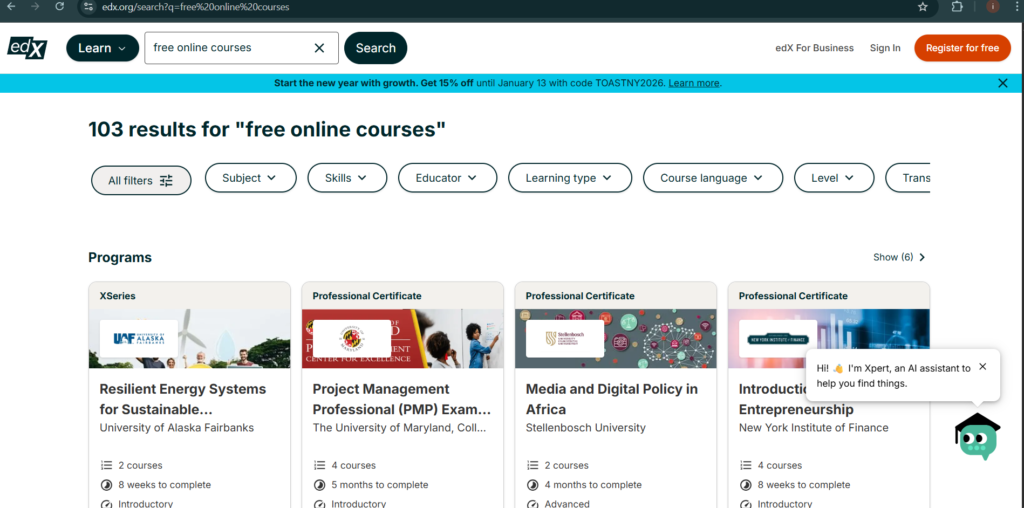Click the browser address bar URL
Screen dimensions: 1024x508
pos(195,7)
